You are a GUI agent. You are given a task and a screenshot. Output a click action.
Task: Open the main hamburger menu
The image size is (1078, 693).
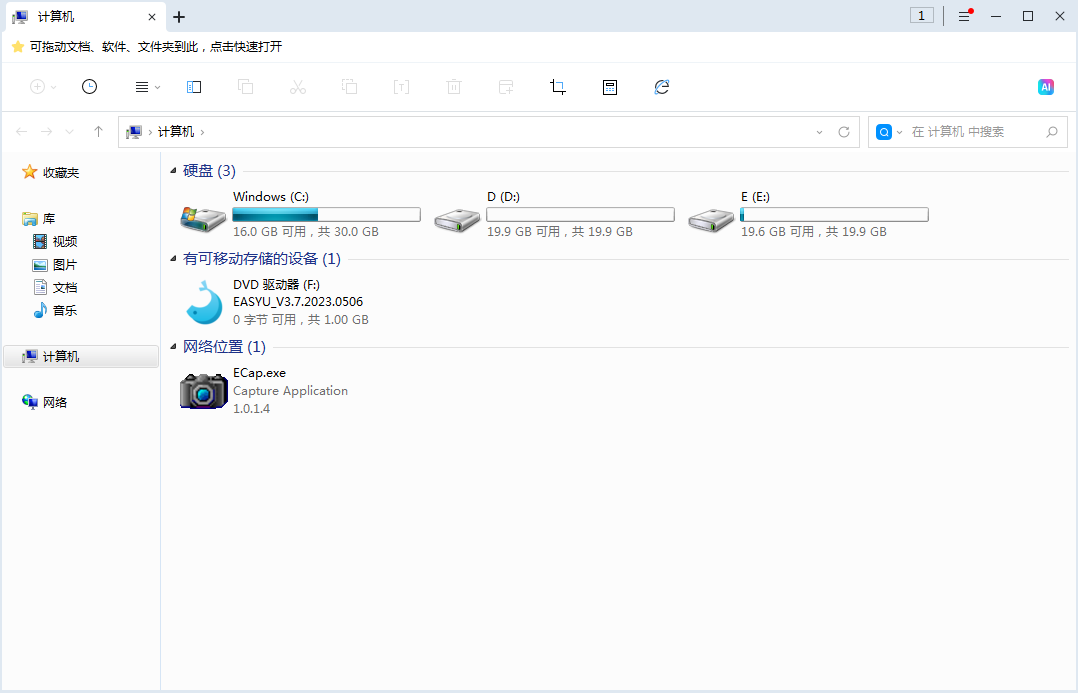point(964,16)
